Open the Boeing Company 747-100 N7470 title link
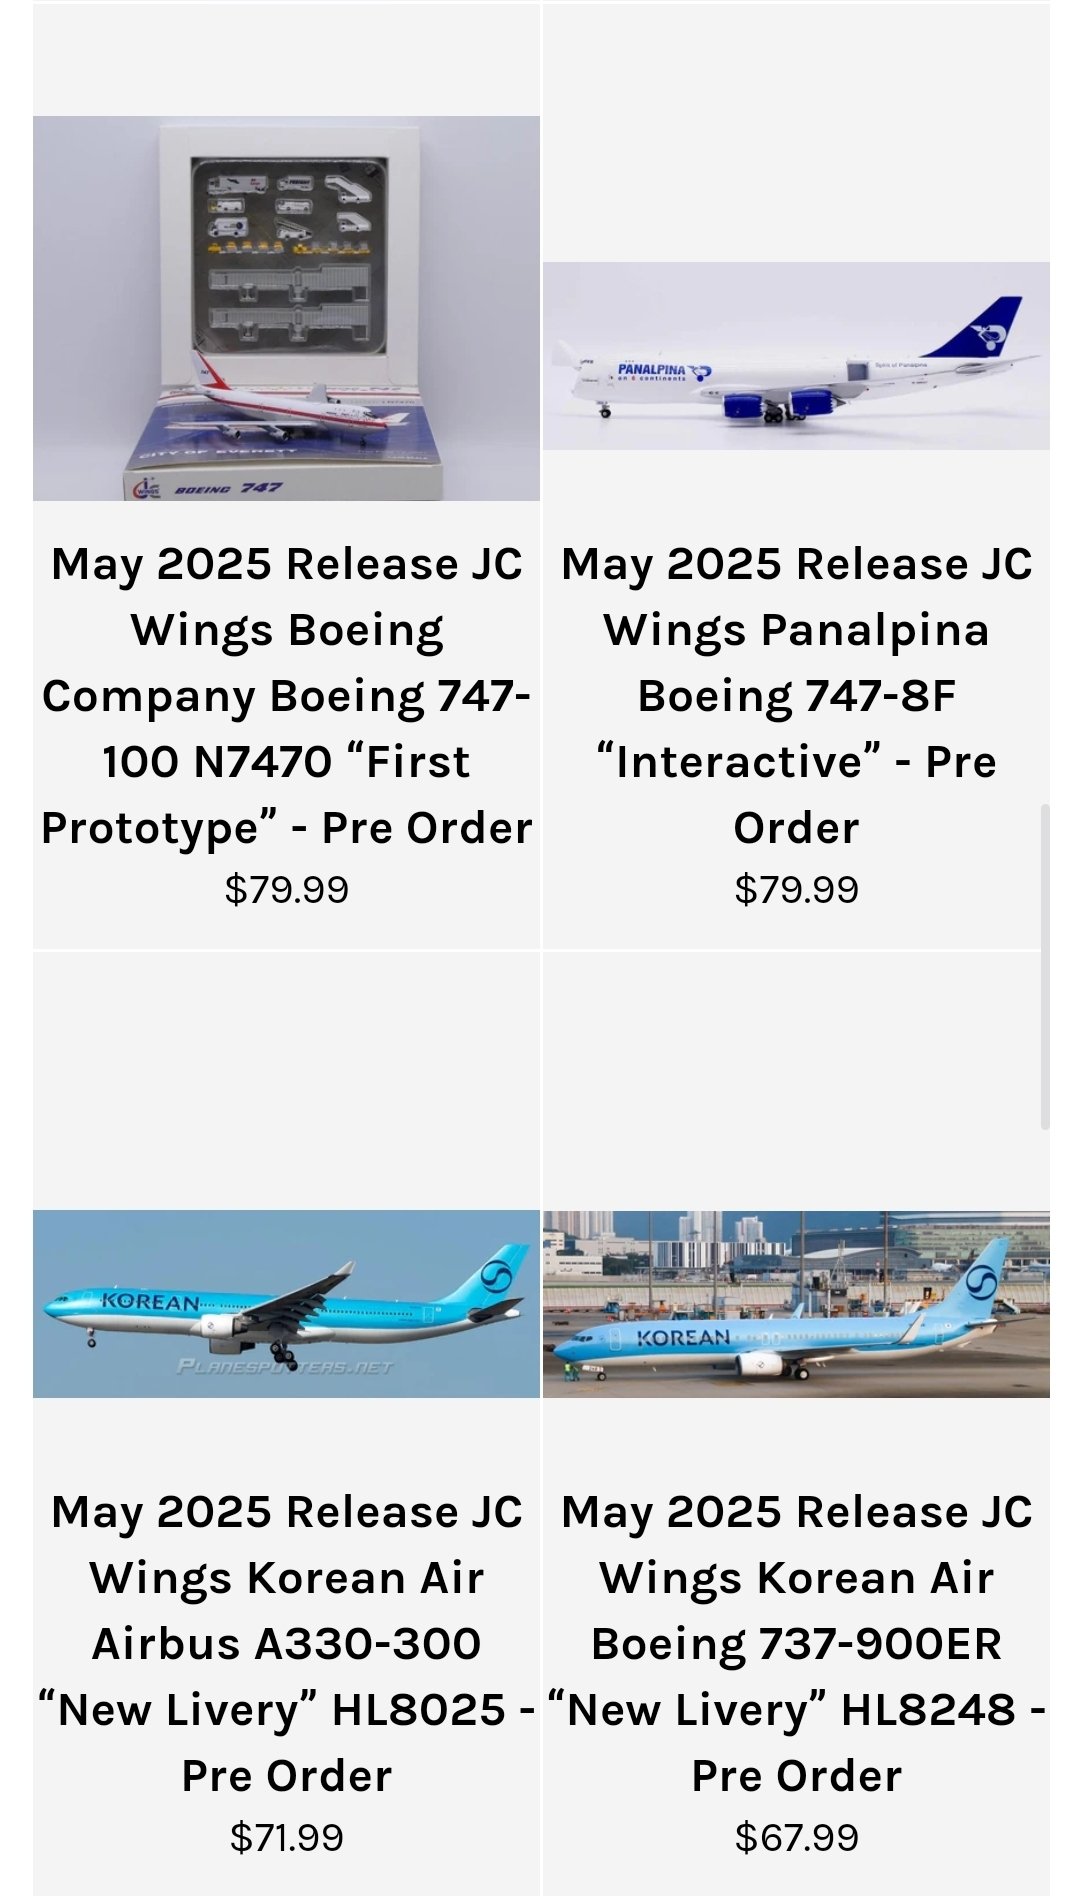 (286, 696)
